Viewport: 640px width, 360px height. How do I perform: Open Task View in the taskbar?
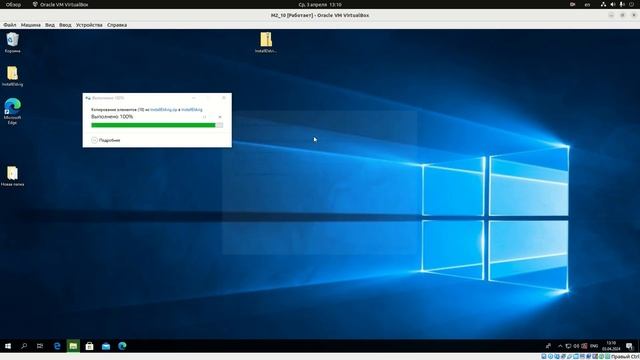(40, 346)
